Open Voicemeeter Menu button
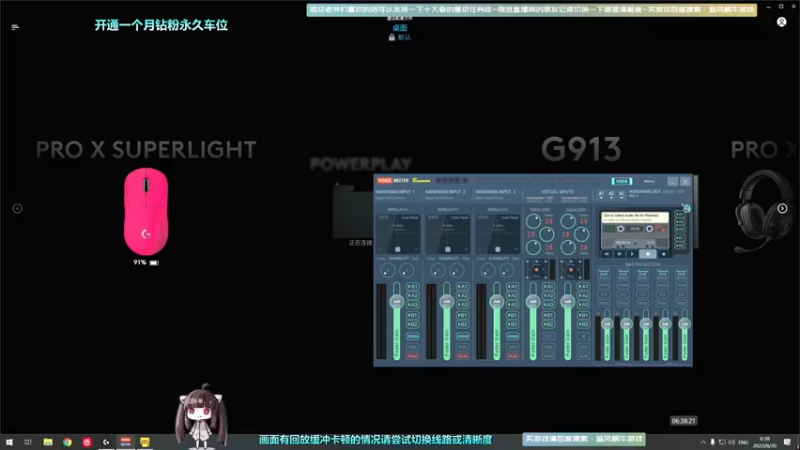 [649, 181]
